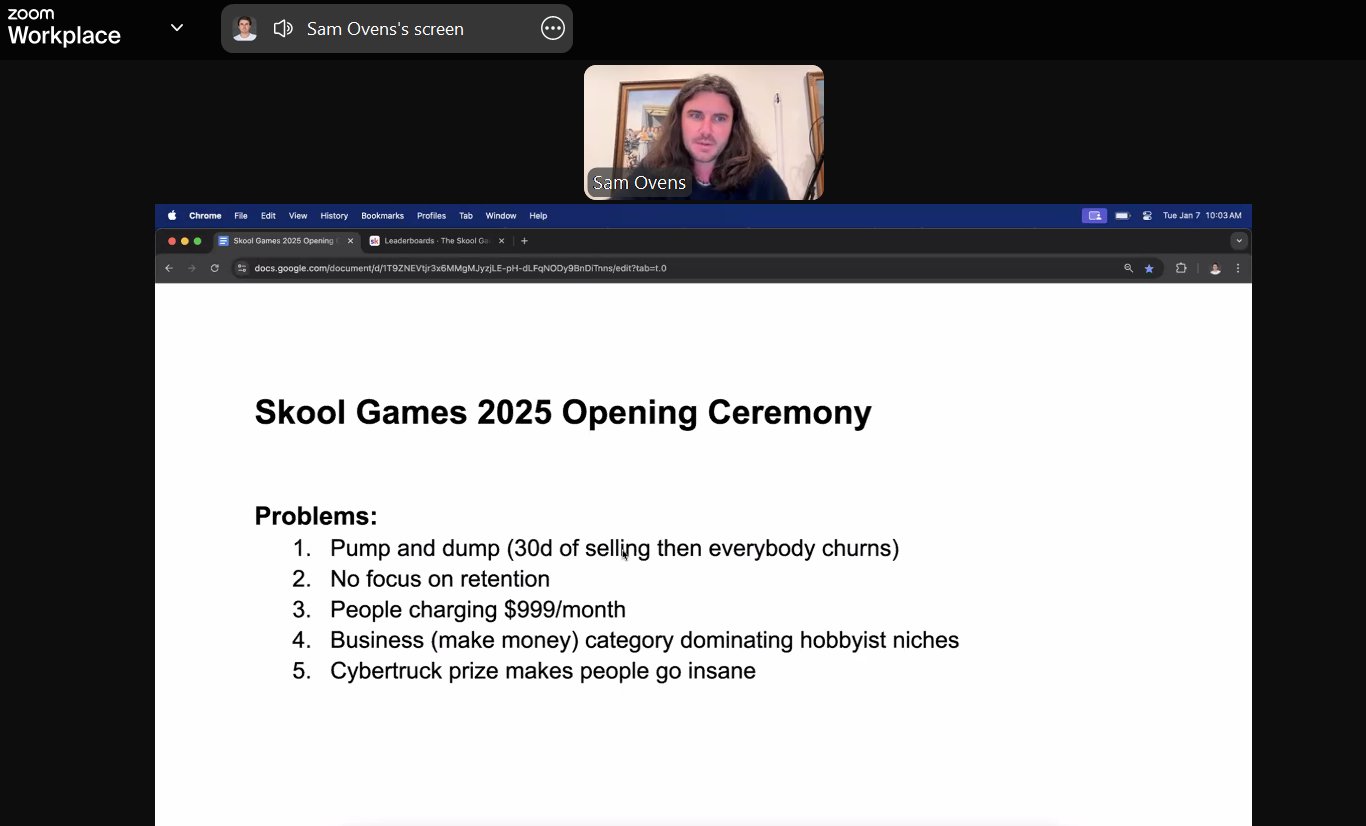This screenshot has width=1366, height=826.
Task: Open the page zoom magnifier icon
Action: click(1129, 268)
